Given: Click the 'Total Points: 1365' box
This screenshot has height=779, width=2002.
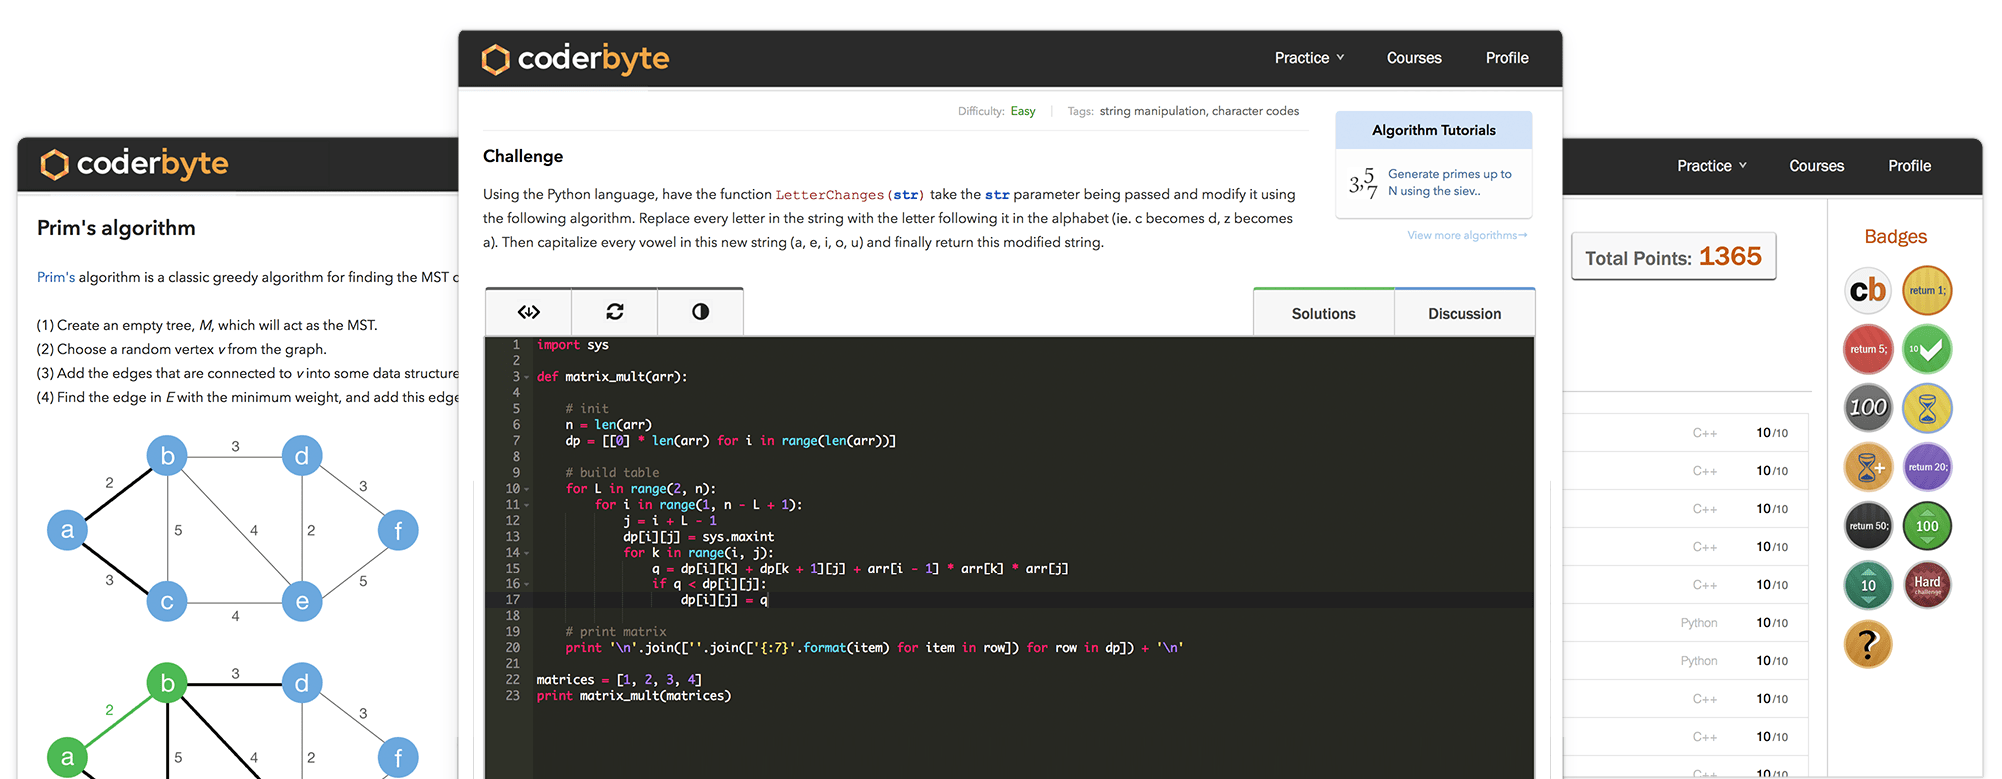Looking at the screenshot, I should point(1674,257).
